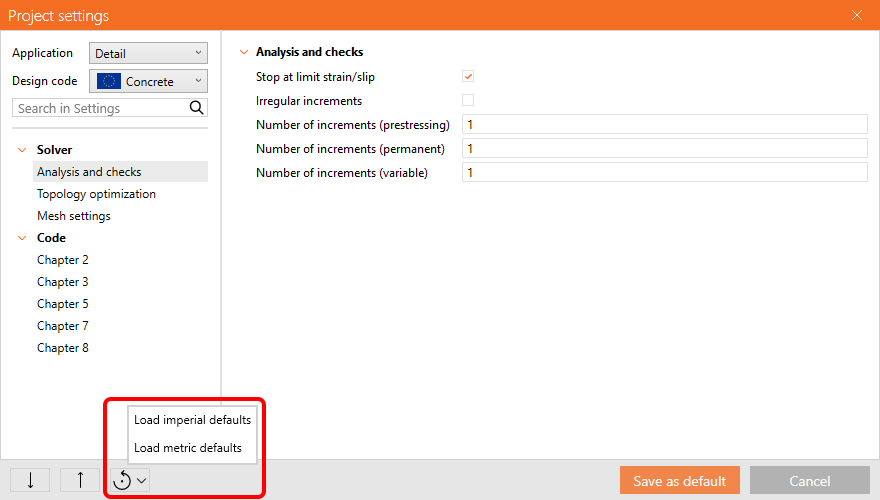
Task: Open the Design code dropdown
Action: (x=148, y=81)
